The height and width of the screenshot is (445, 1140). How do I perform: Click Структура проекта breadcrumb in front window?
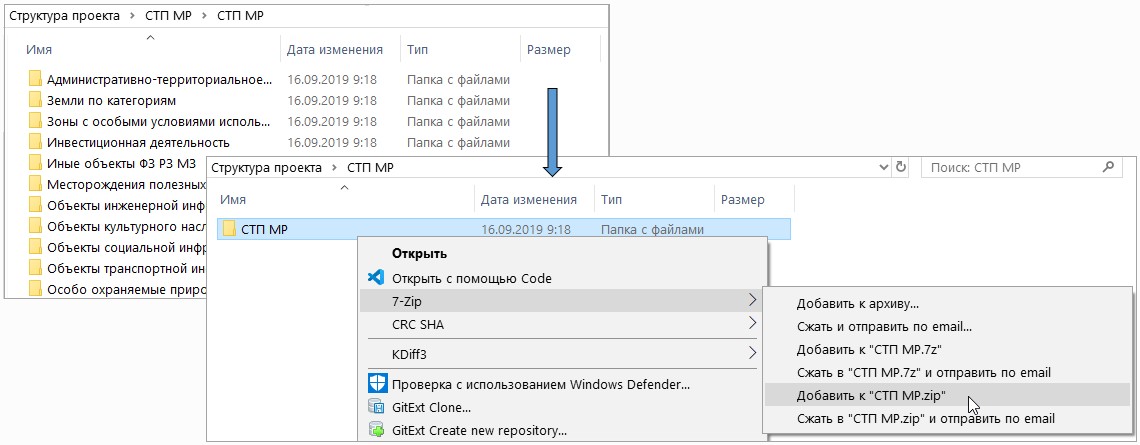[x=266, y=168]
